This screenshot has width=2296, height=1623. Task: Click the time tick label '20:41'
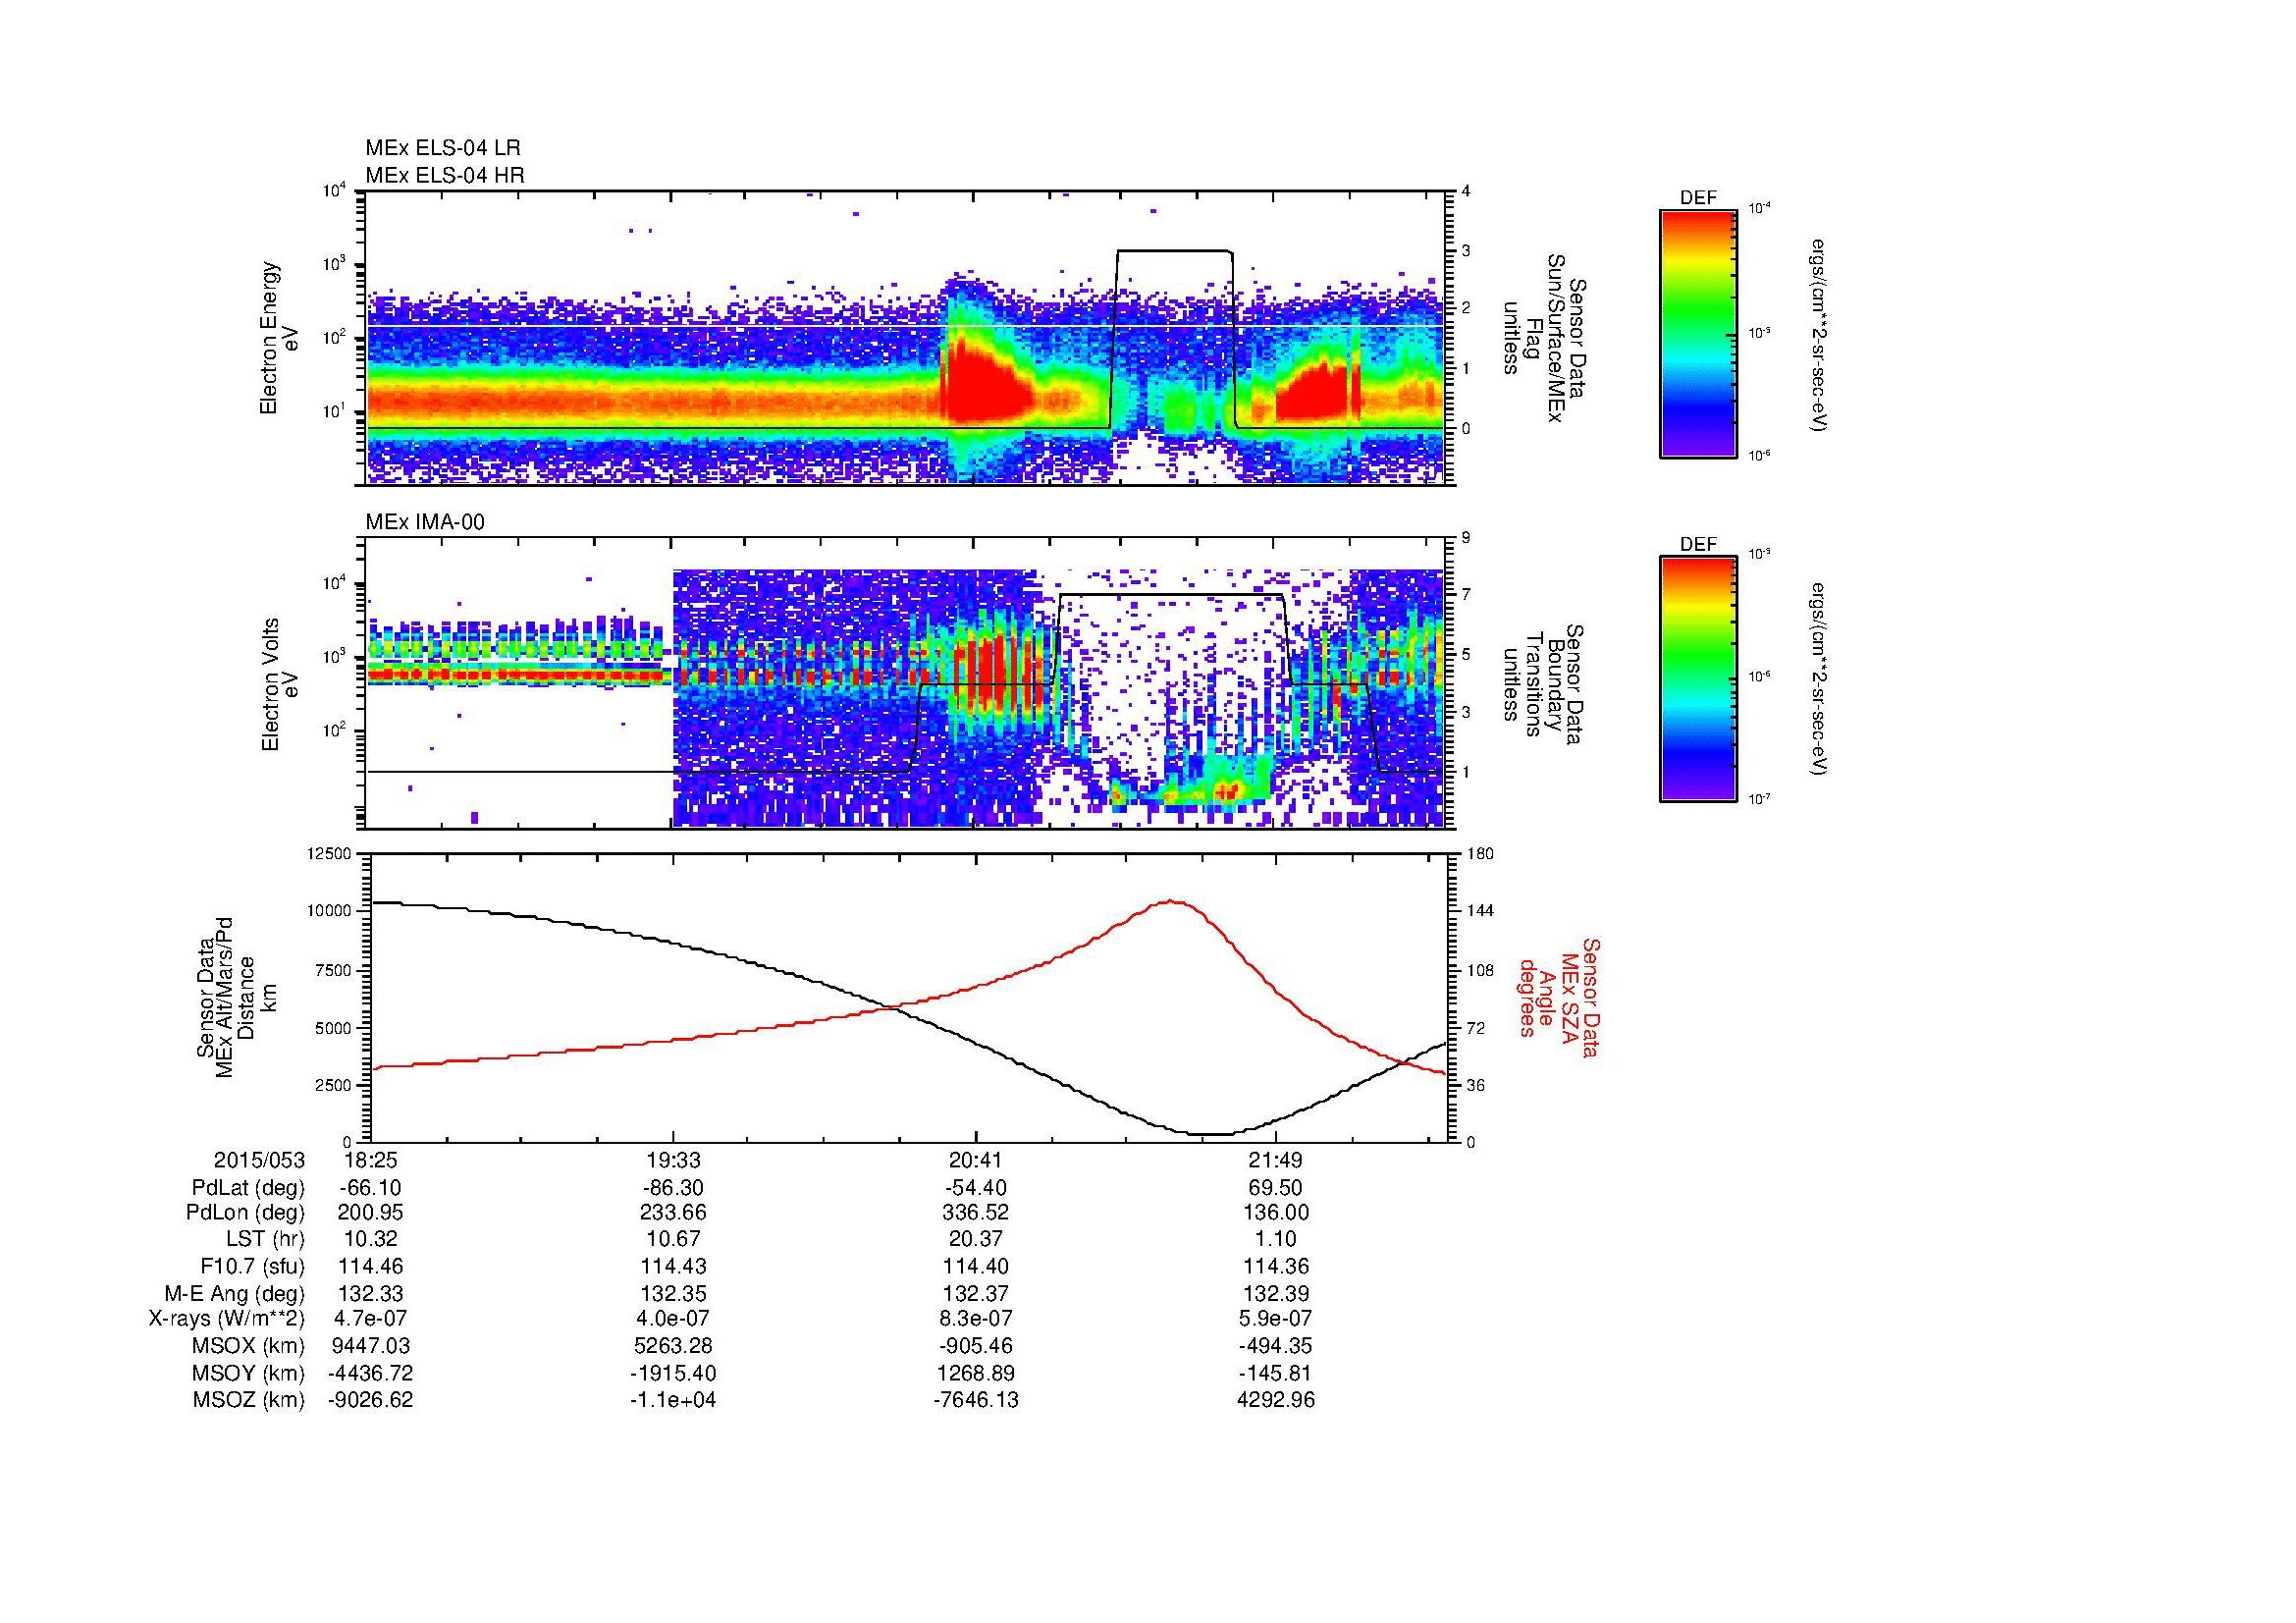975,1160
